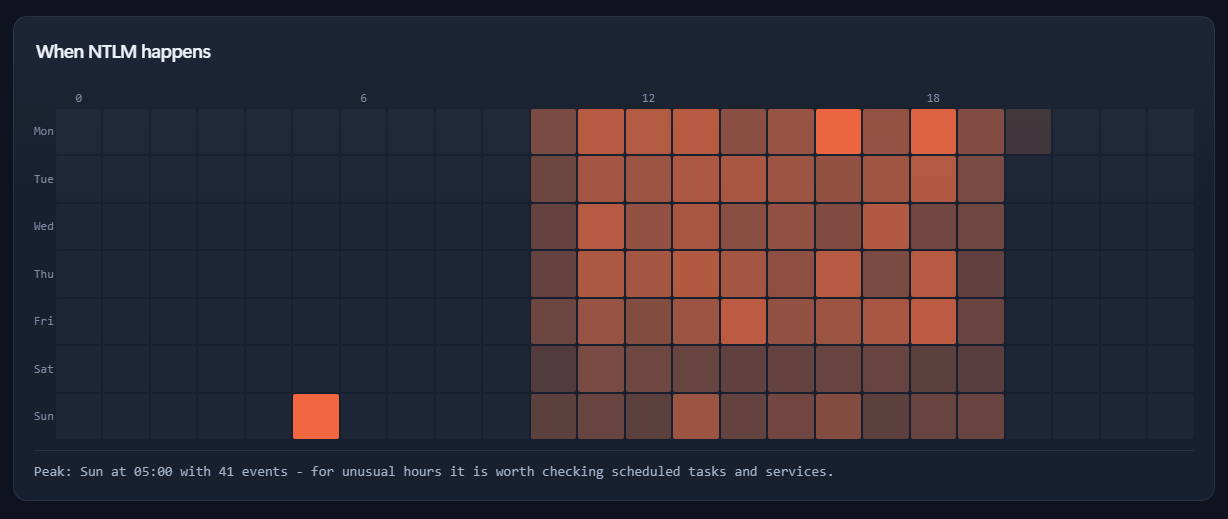
Task: Click the Mon 13:00 heatmap cell
Action: (x=696, y=131)
